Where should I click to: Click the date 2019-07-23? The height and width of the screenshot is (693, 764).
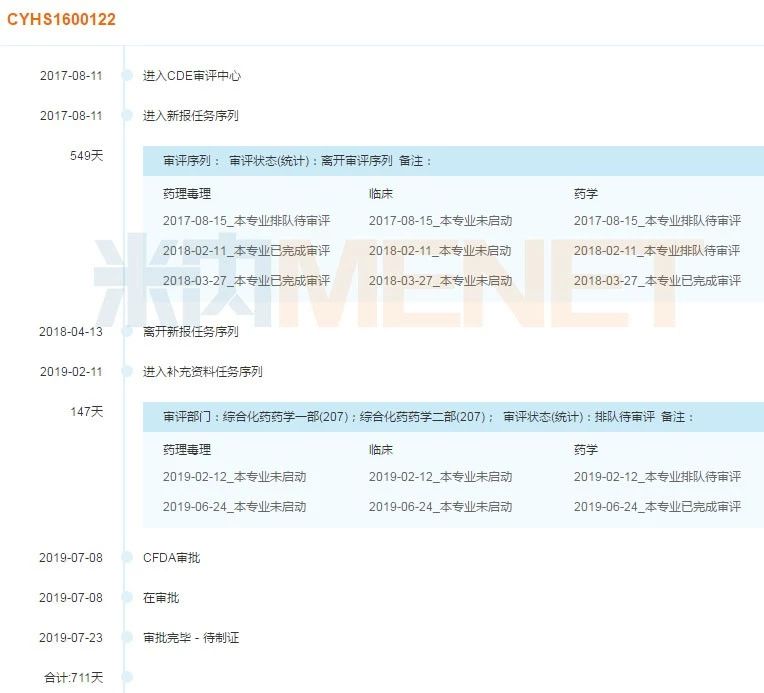pos(71,637)
